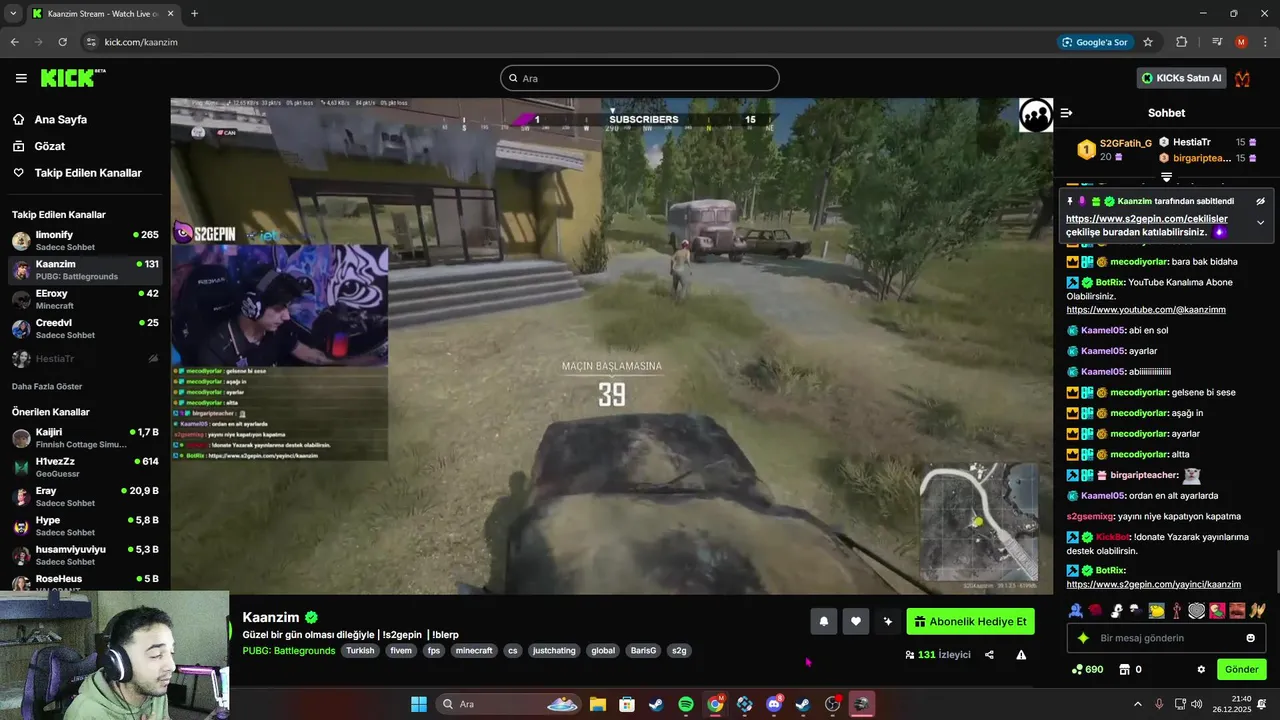Click the Gönder send button

tap(1241, 669)
